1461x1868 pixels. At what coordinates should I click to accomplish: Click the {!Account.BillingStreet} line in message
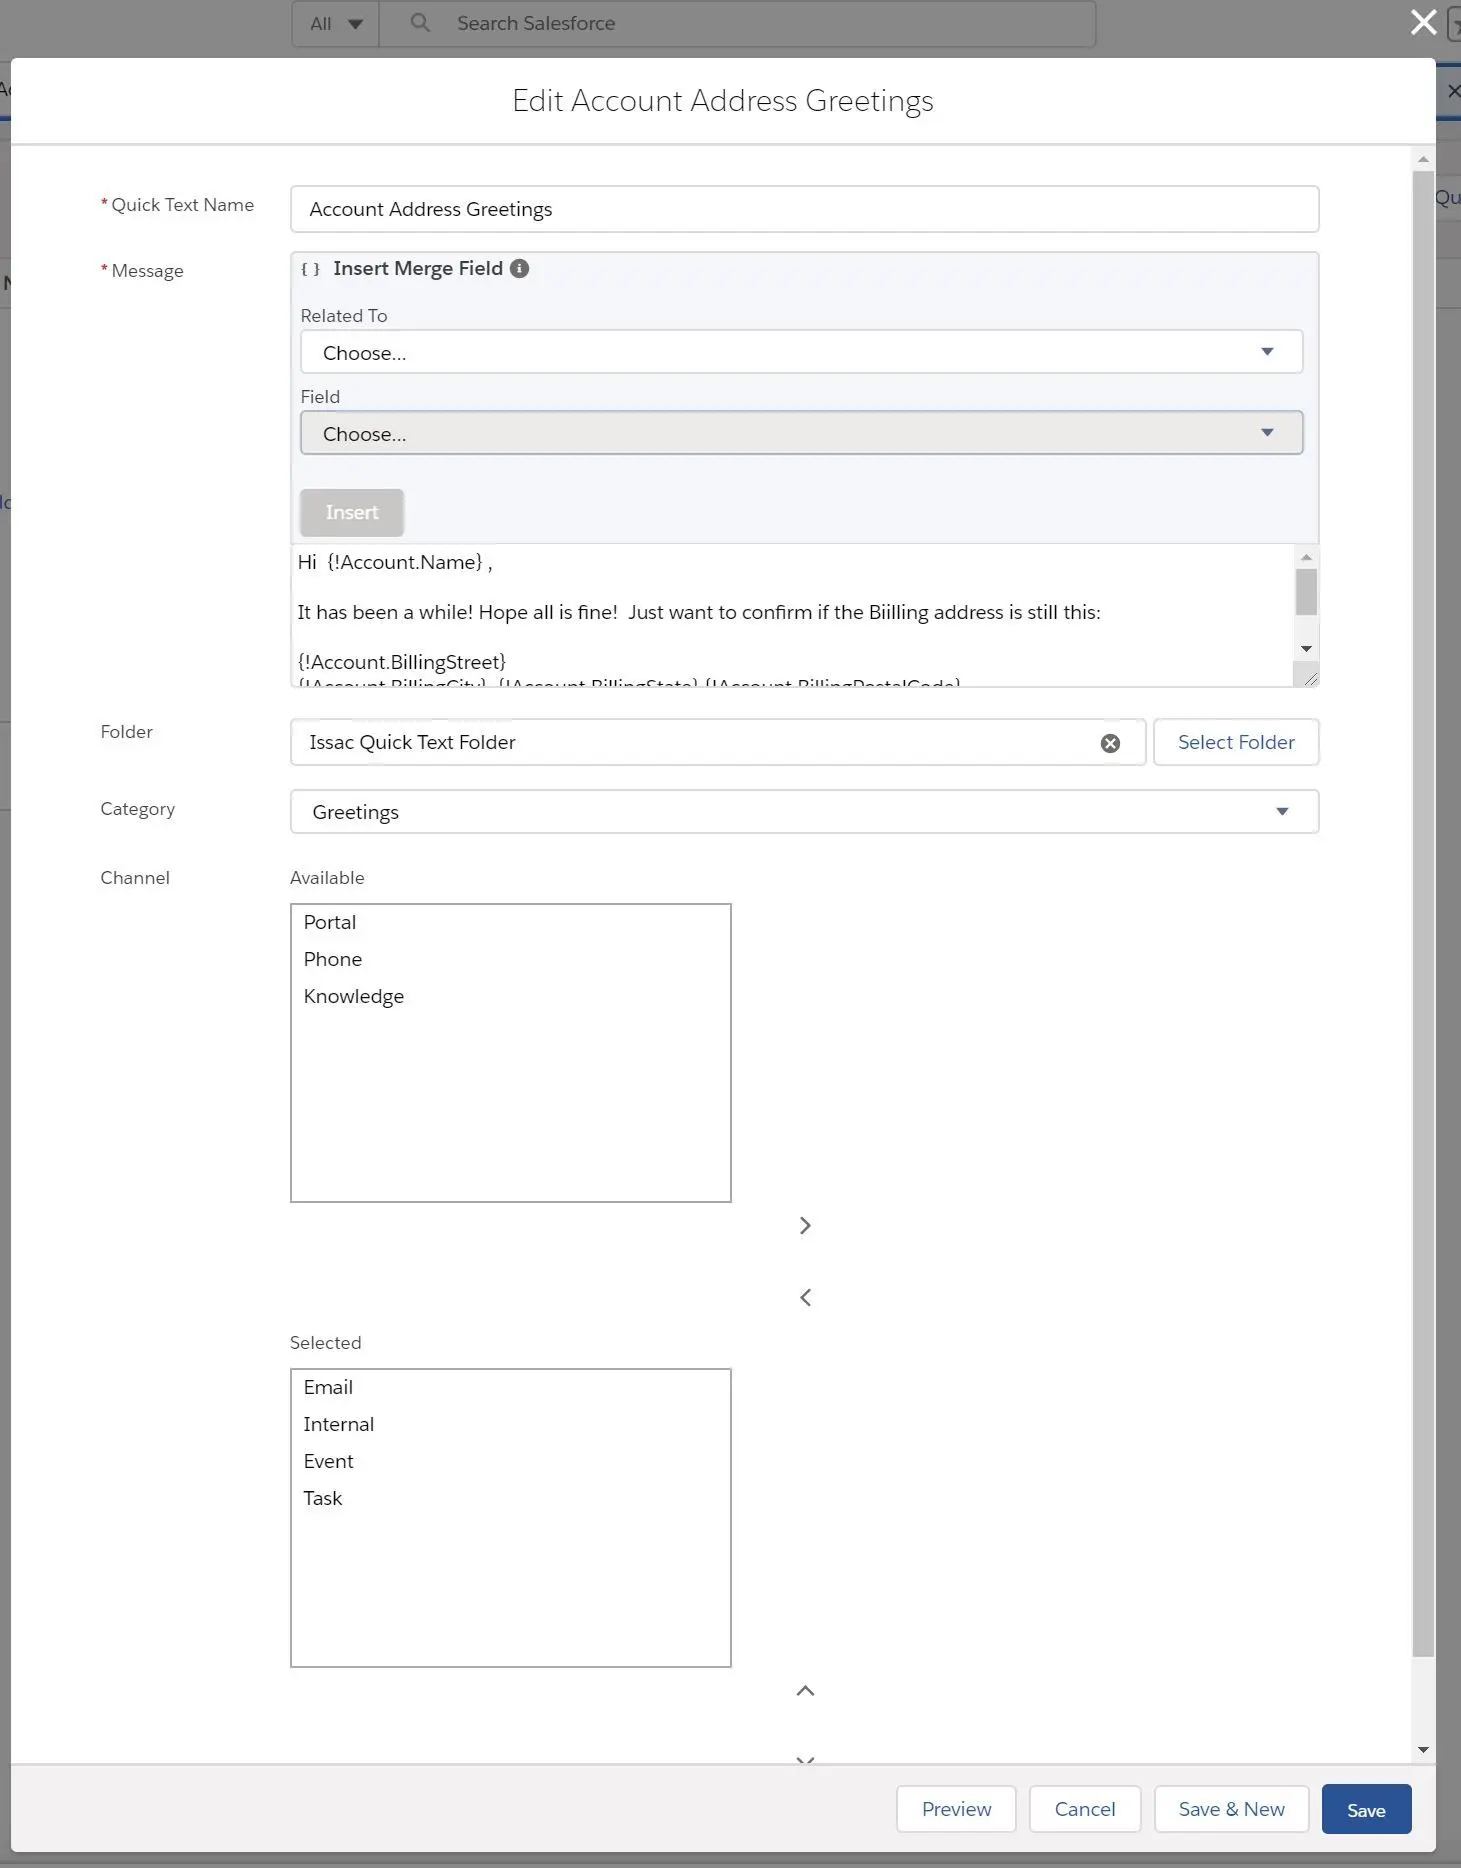[x=402, y=662]
